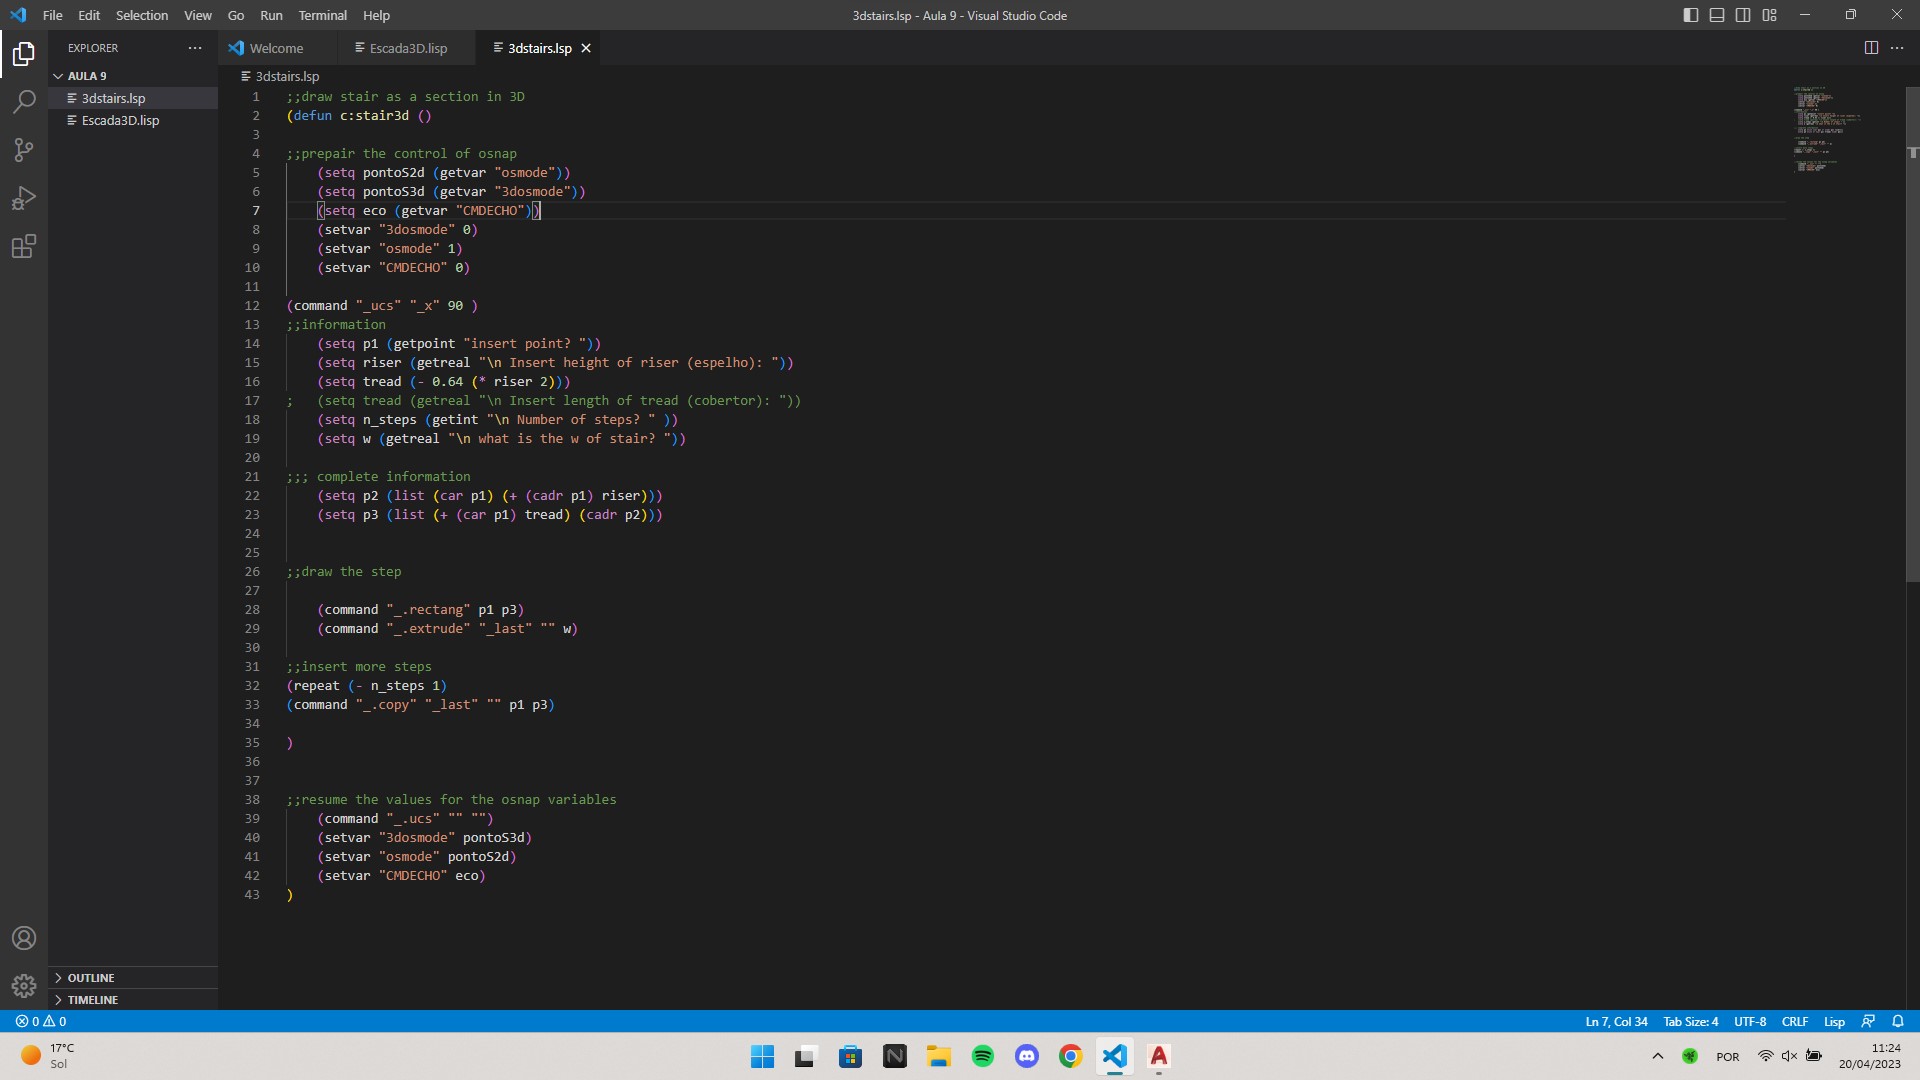Viewport: 1920px width, 1080px height.
Task: Open the Search view in activity bar
Action: (24, 101)
